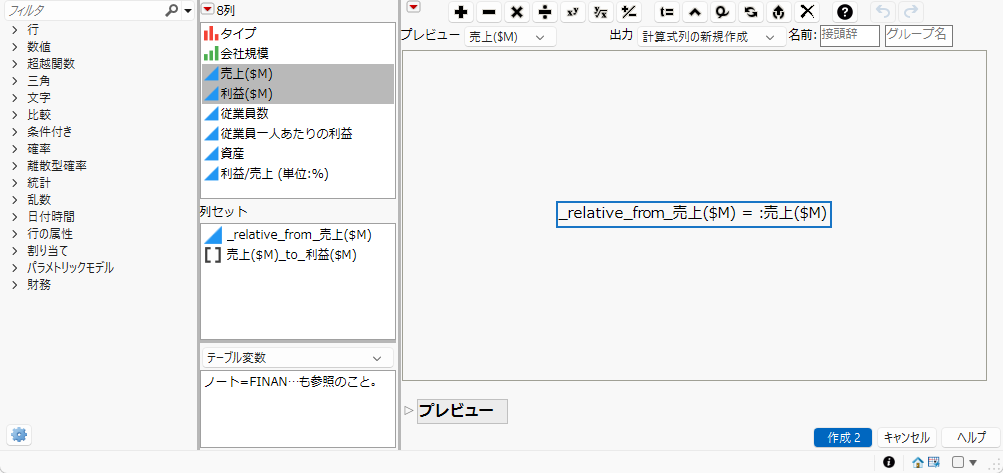Expand the 確率 function category

pos(15,148)
